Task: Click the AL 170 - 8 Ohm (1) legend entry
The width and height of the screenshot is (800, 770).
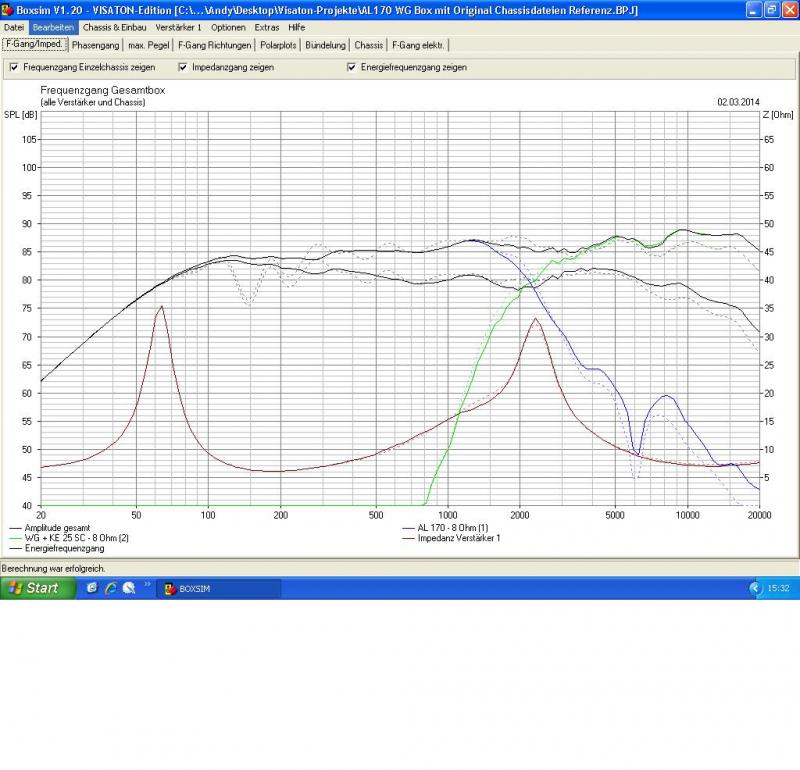Action: point(445,528)
